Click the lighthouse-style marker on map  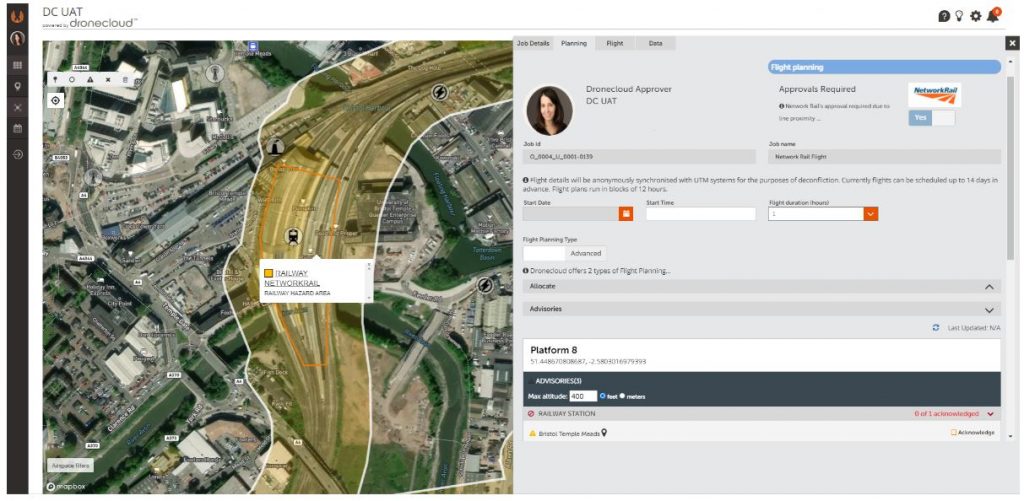tap(275, 147)
